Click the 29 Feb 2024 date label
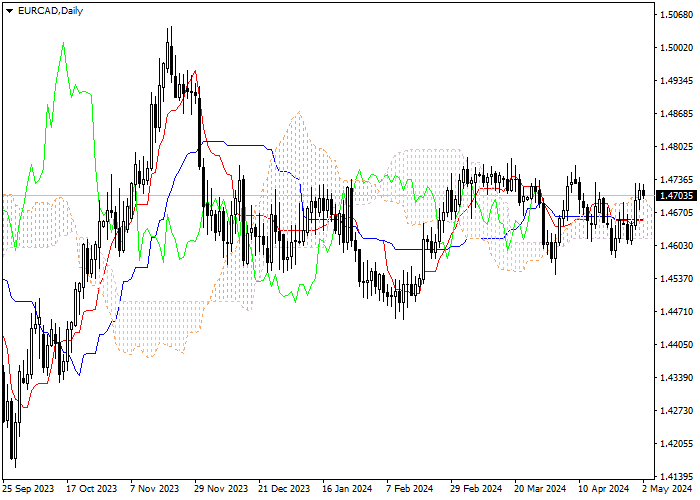Screen dimensions: 700x500 point(476,489)
